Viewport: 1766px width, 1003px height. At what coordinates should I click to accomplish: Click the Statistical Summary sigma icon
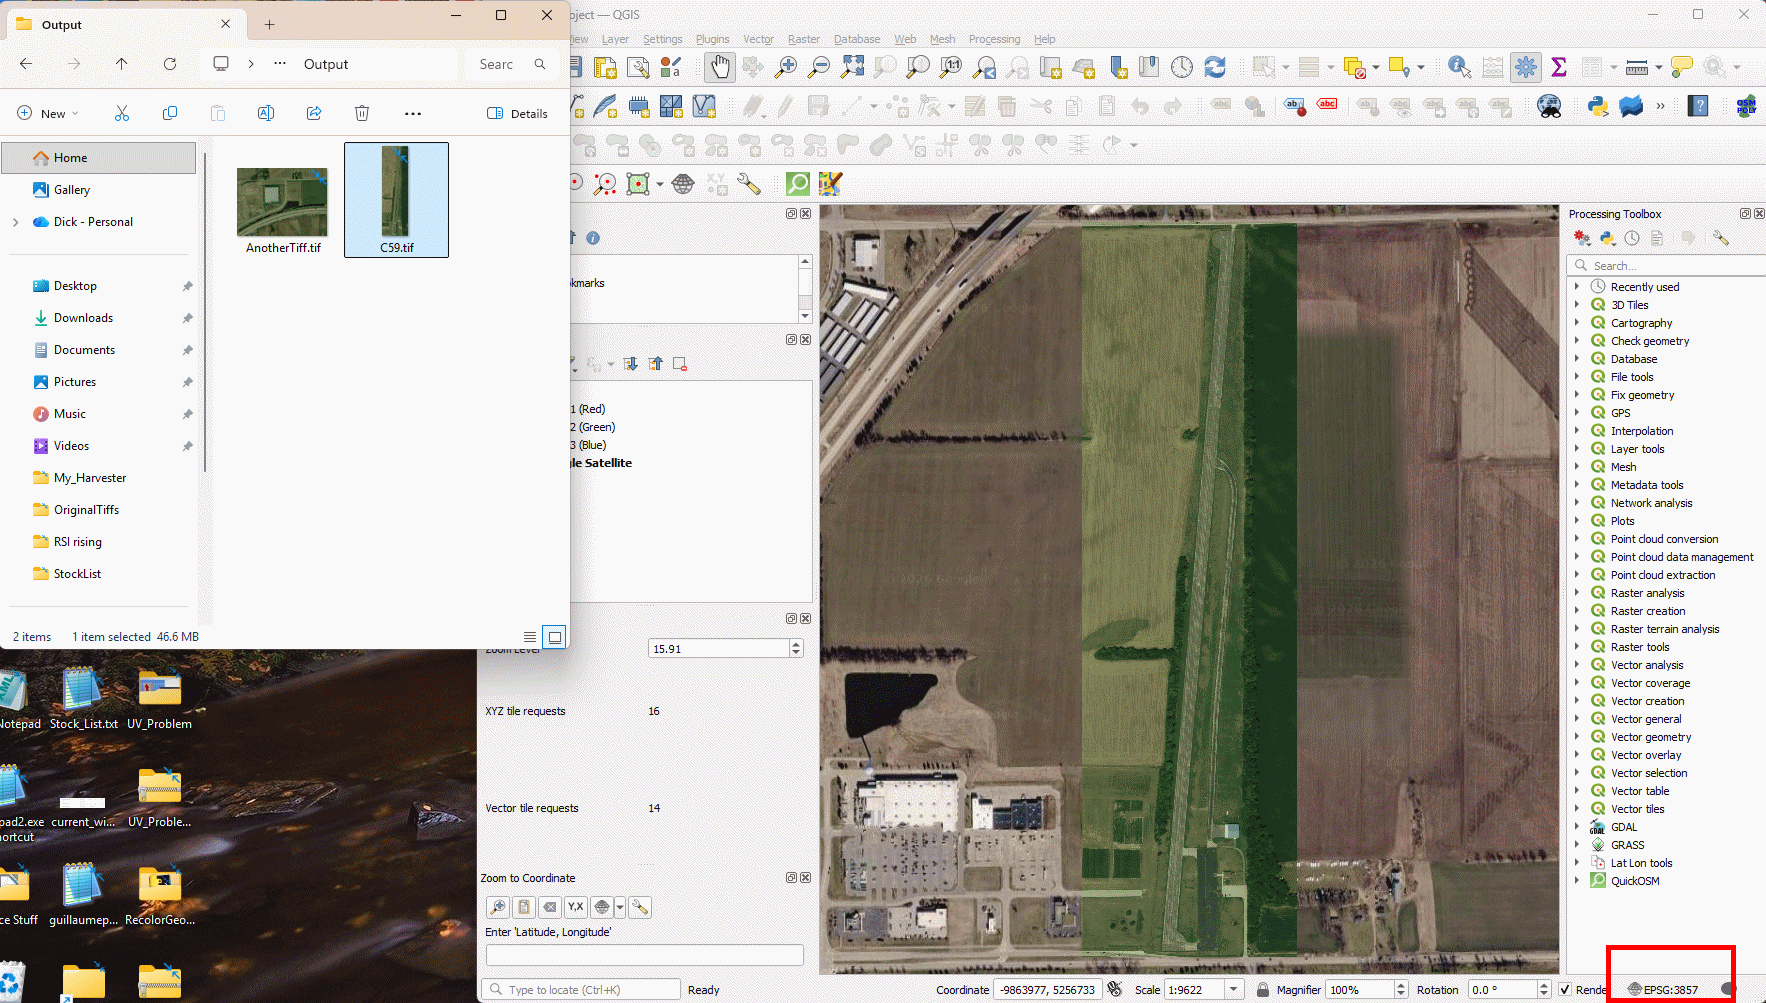1558,67
